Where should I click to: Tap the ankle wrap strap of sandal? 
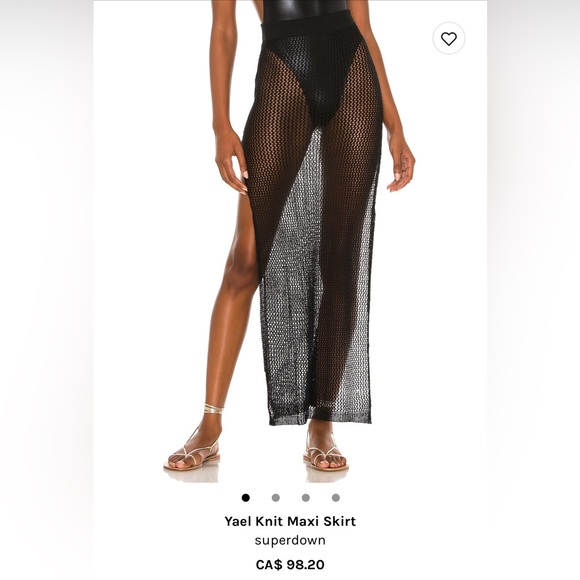[x=214, y=409]
